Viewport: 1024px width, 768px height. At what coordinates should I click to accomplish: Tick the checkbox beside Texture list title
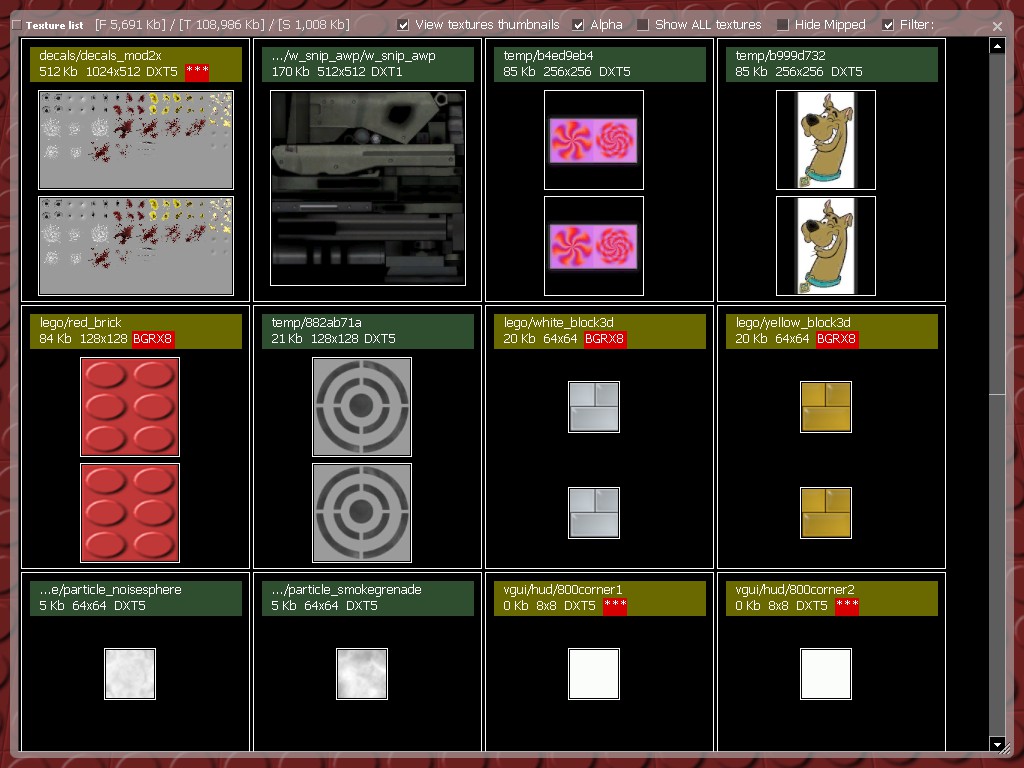(x=16, y=25)
